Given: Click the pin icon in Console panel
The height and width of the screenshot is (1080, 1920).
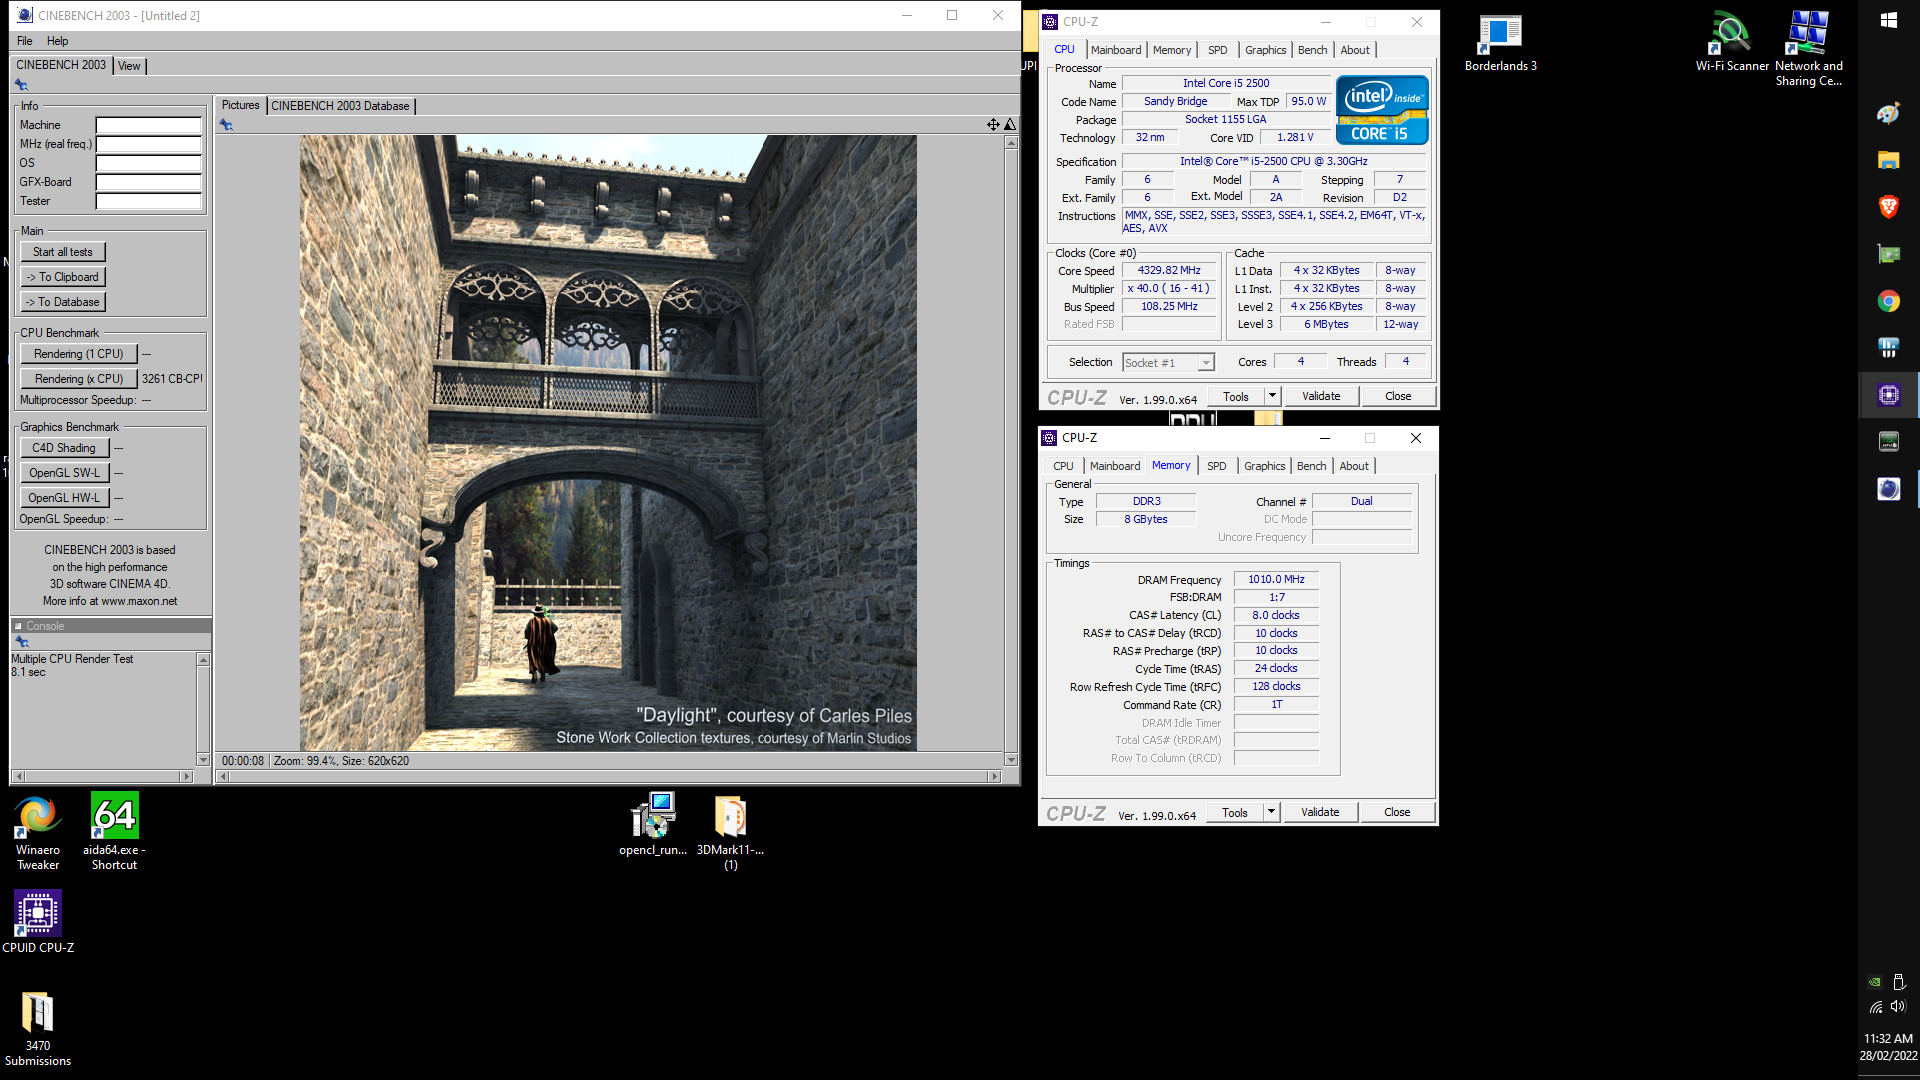Looking at the screenshot, I should pyautogui.click(x=22, y=642).
